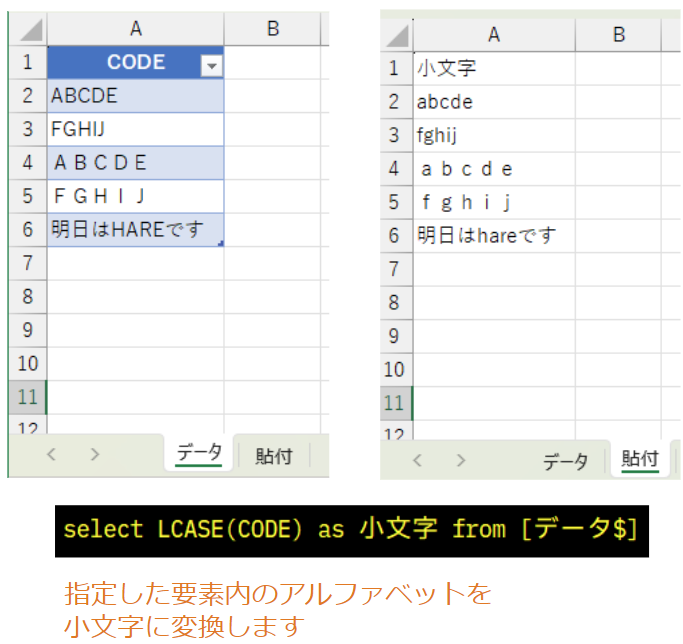This screenshot has height=644, width=683.
Task: Click the SQL statement select LCASE(CODE)
Action: click(352, 531)
